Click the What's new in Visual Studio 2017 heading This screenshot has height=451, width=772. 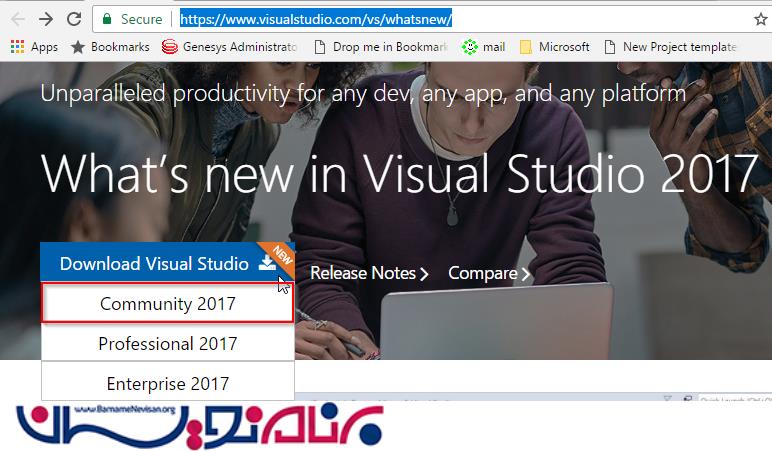(399, 173)
